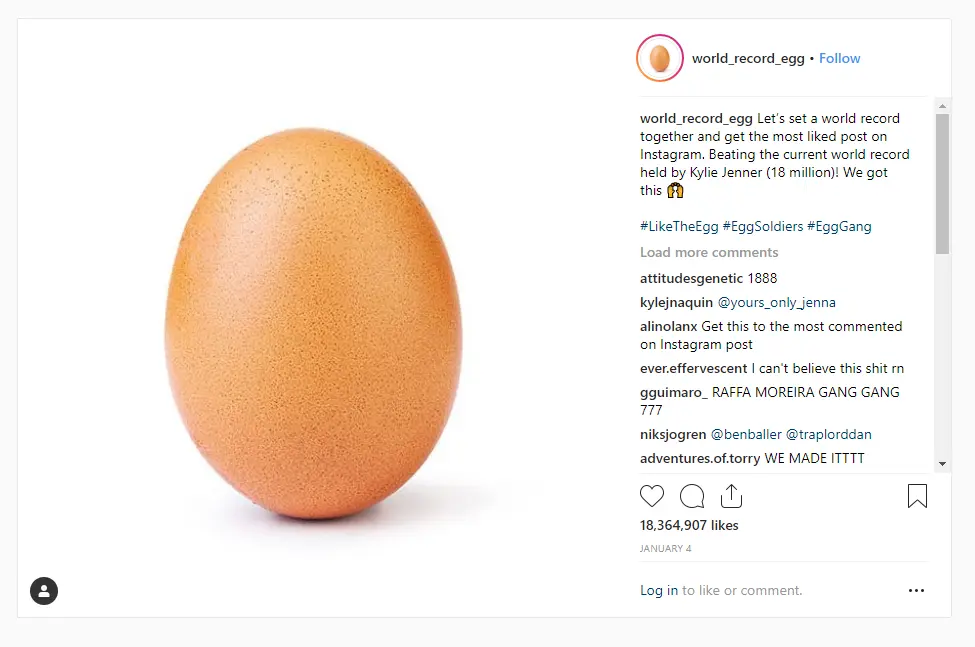This screenshot has height=647, width=975.
Task: Open world_record_egg profile avatar
Action: pyautogui.click(x=659, y=58)
